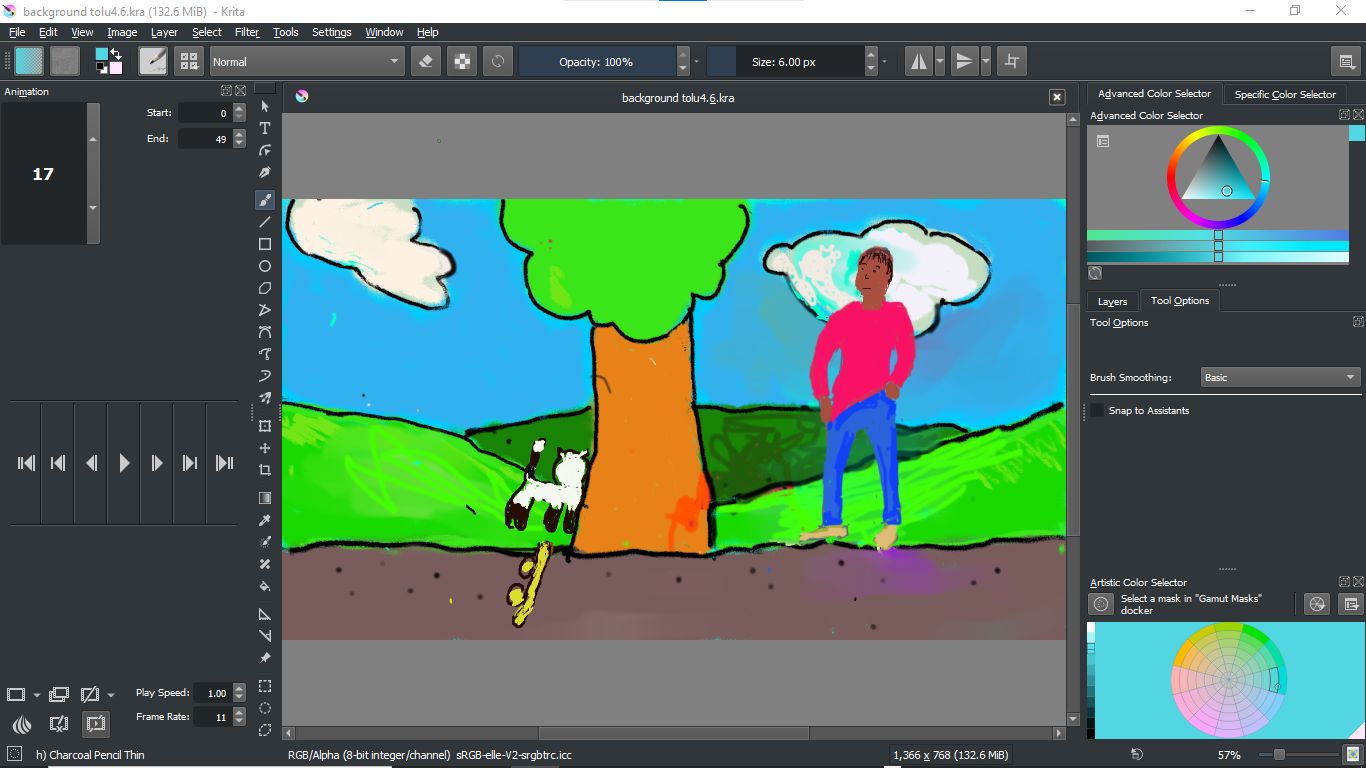Image resolution: width=1366 pixels, height=768 pixels.
Task: Click the Frame Rate input field
Action: 212,717
